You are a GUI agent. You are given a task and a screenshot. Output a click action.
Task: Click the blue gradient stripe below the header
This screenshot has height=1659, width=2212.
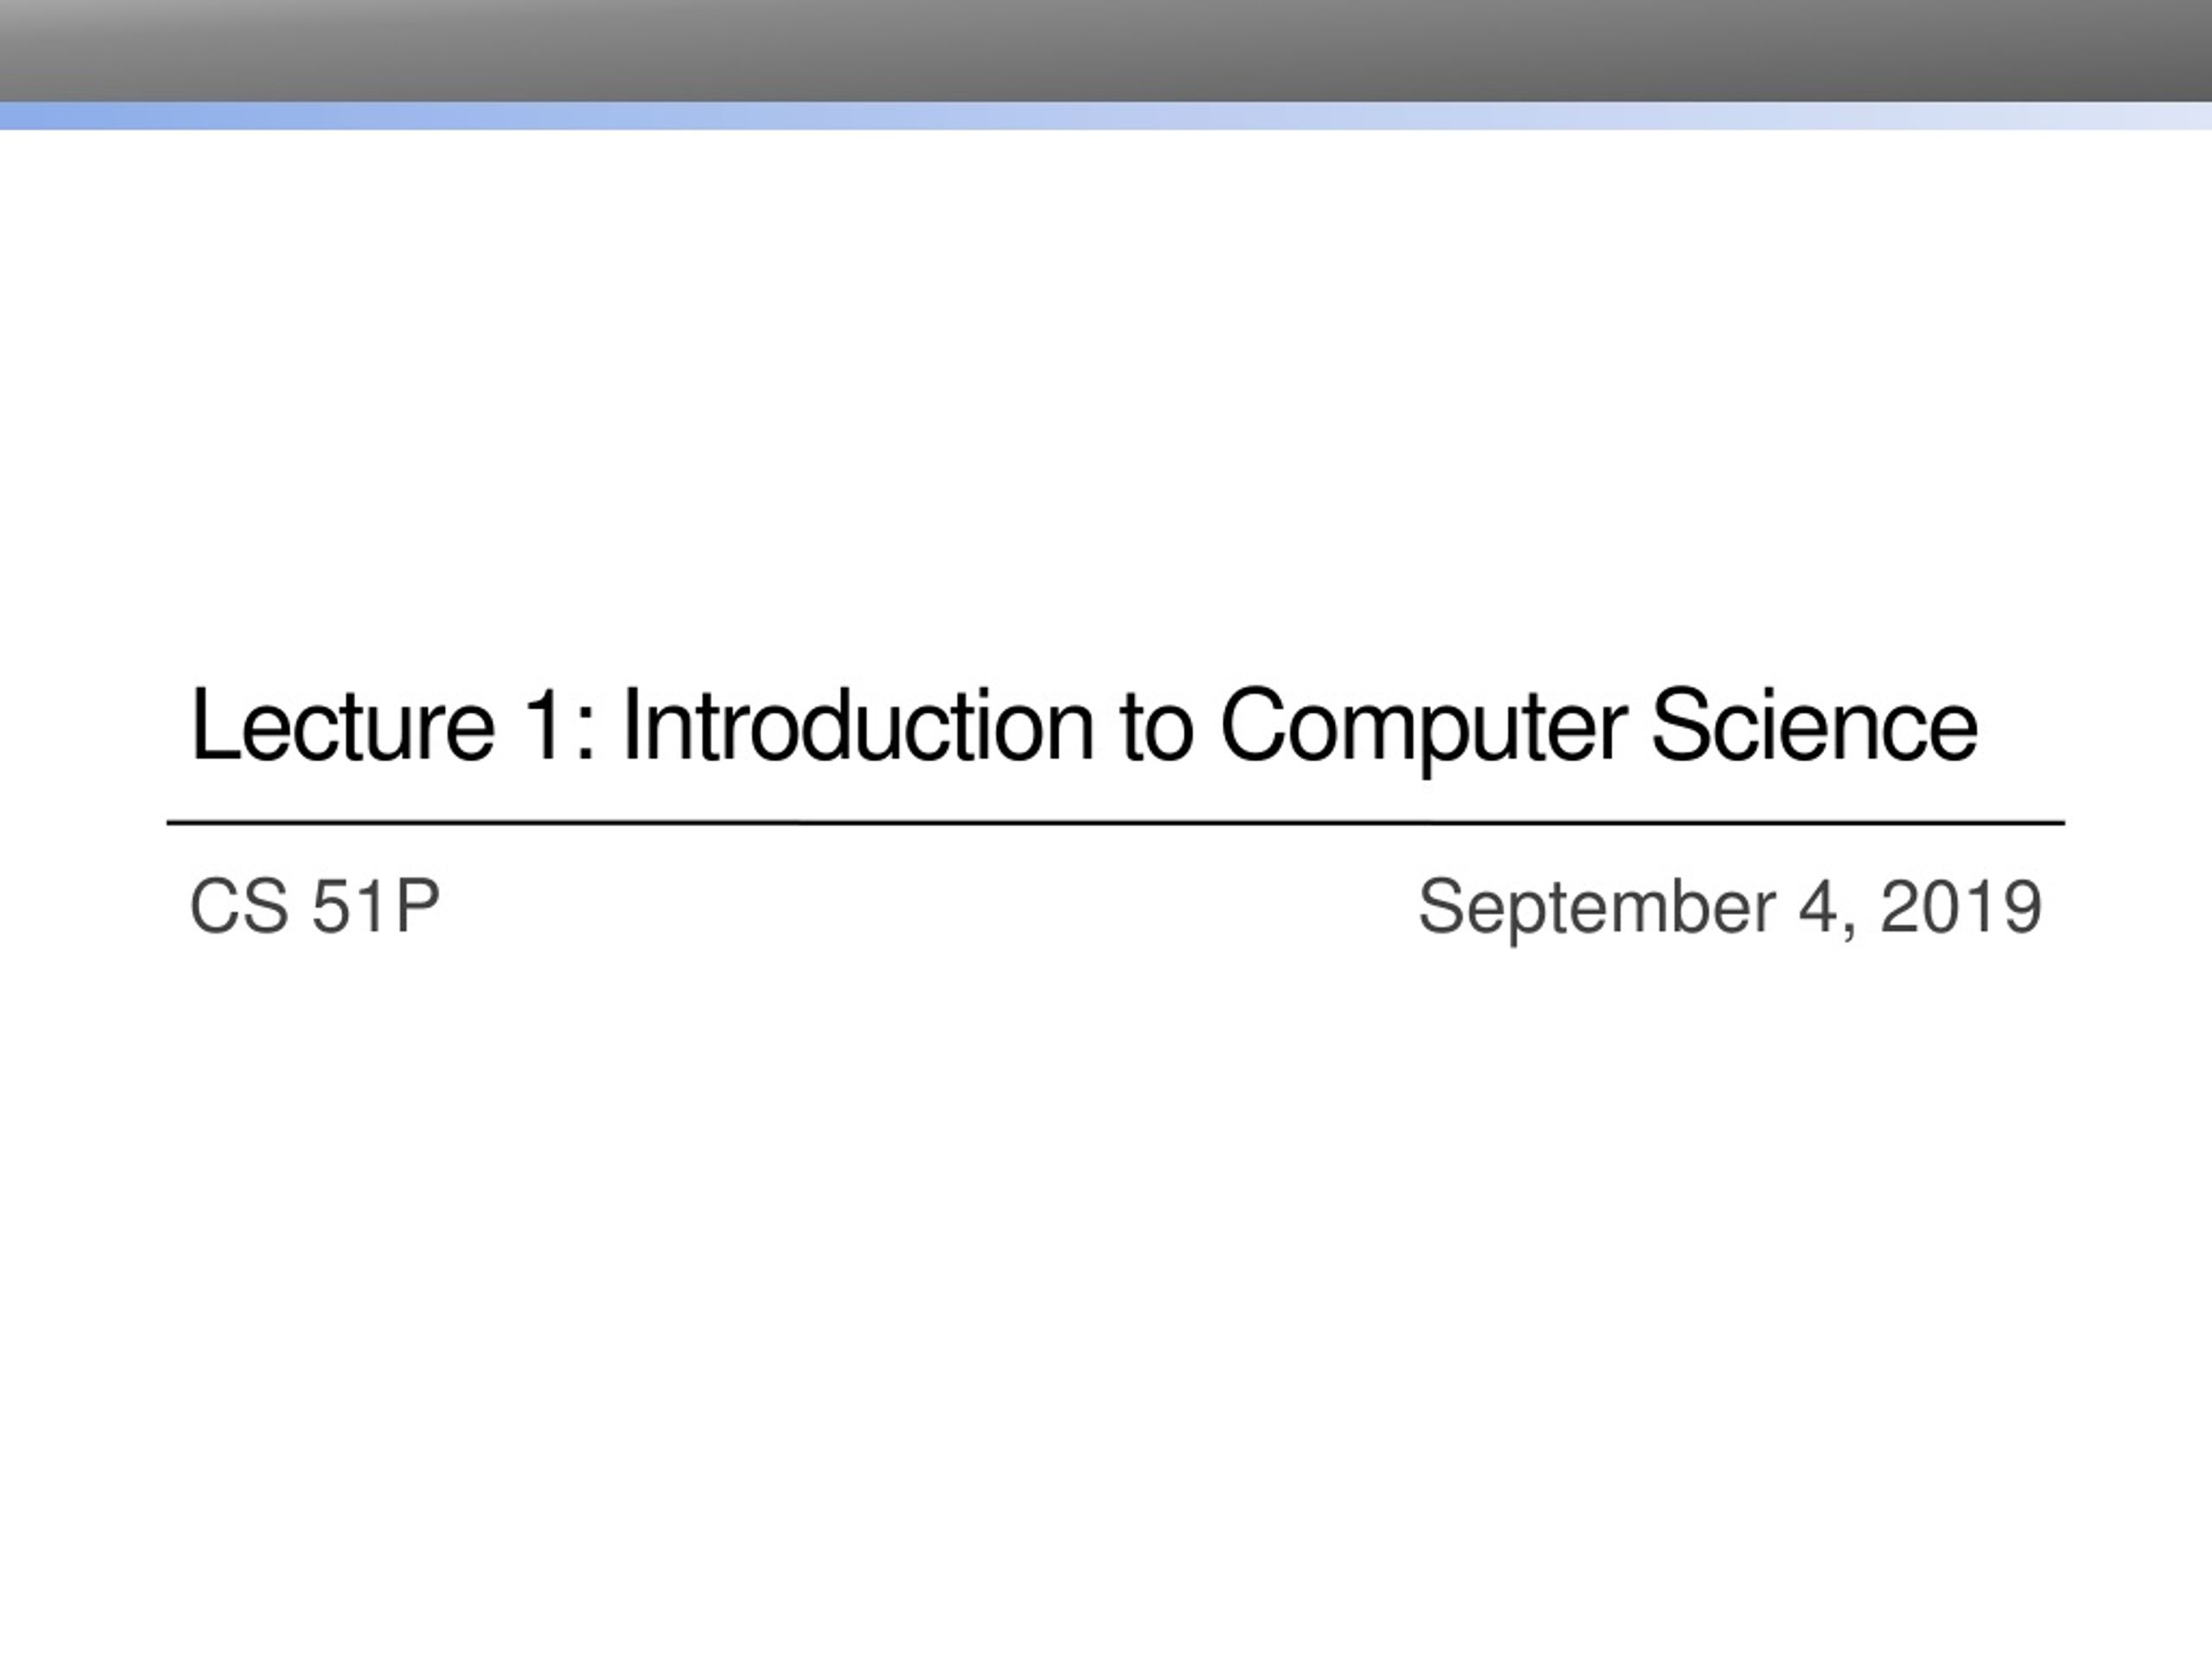(1106, 115)
